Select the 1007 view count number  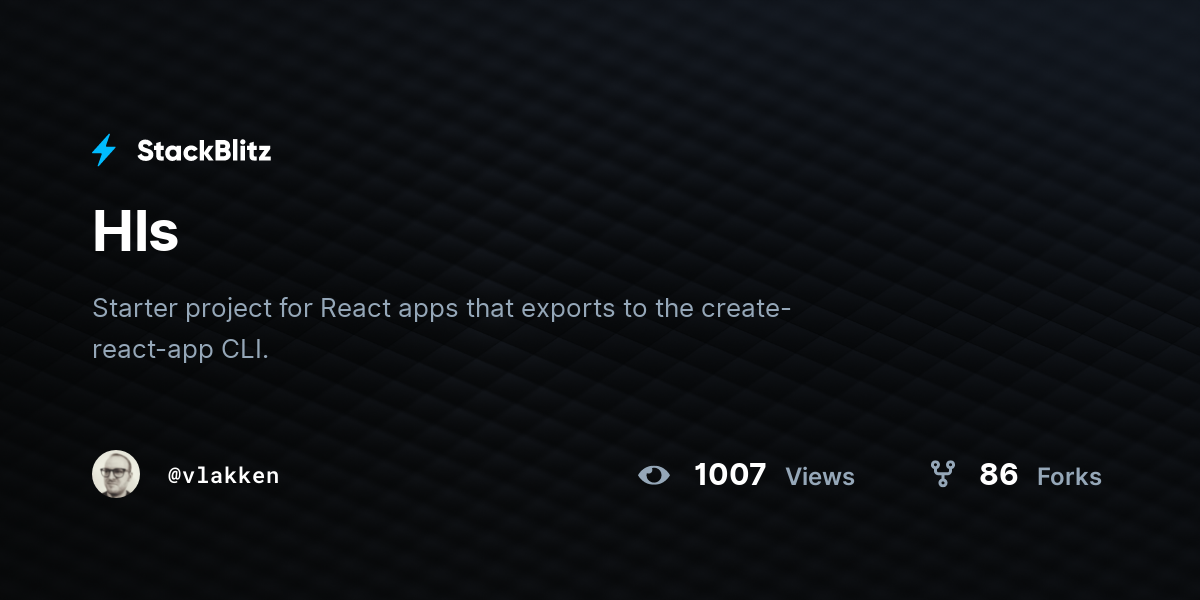(730, 474)
